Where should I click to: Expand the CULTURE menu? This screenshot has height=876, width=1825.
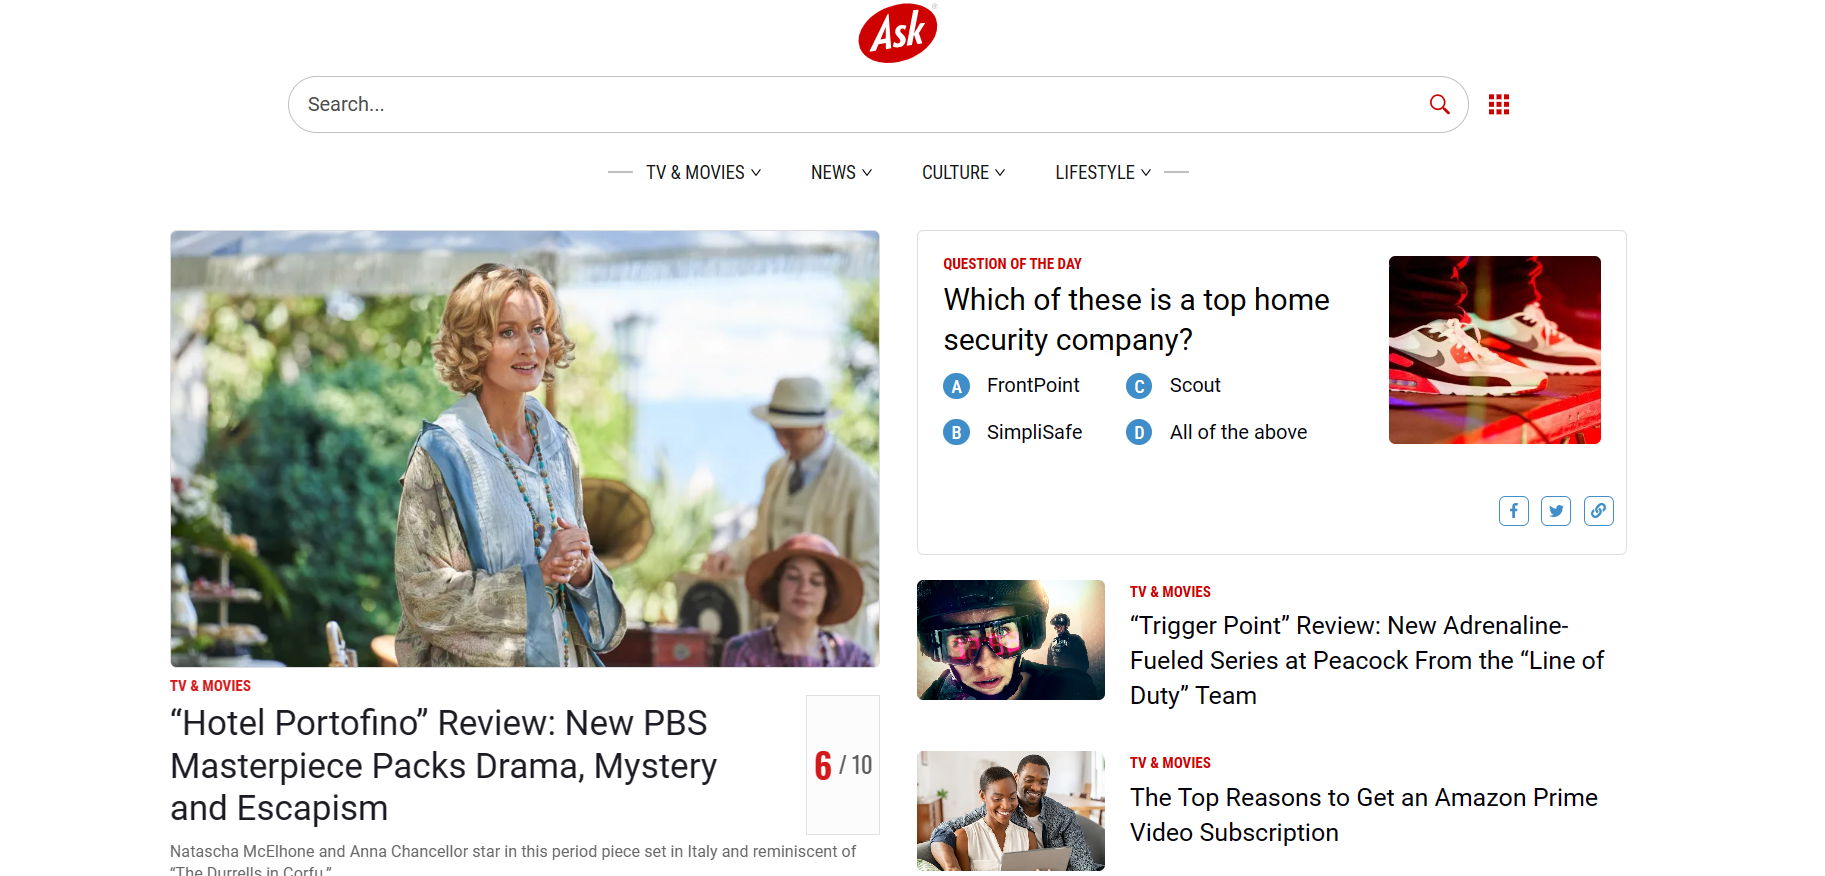click(963, 173)
